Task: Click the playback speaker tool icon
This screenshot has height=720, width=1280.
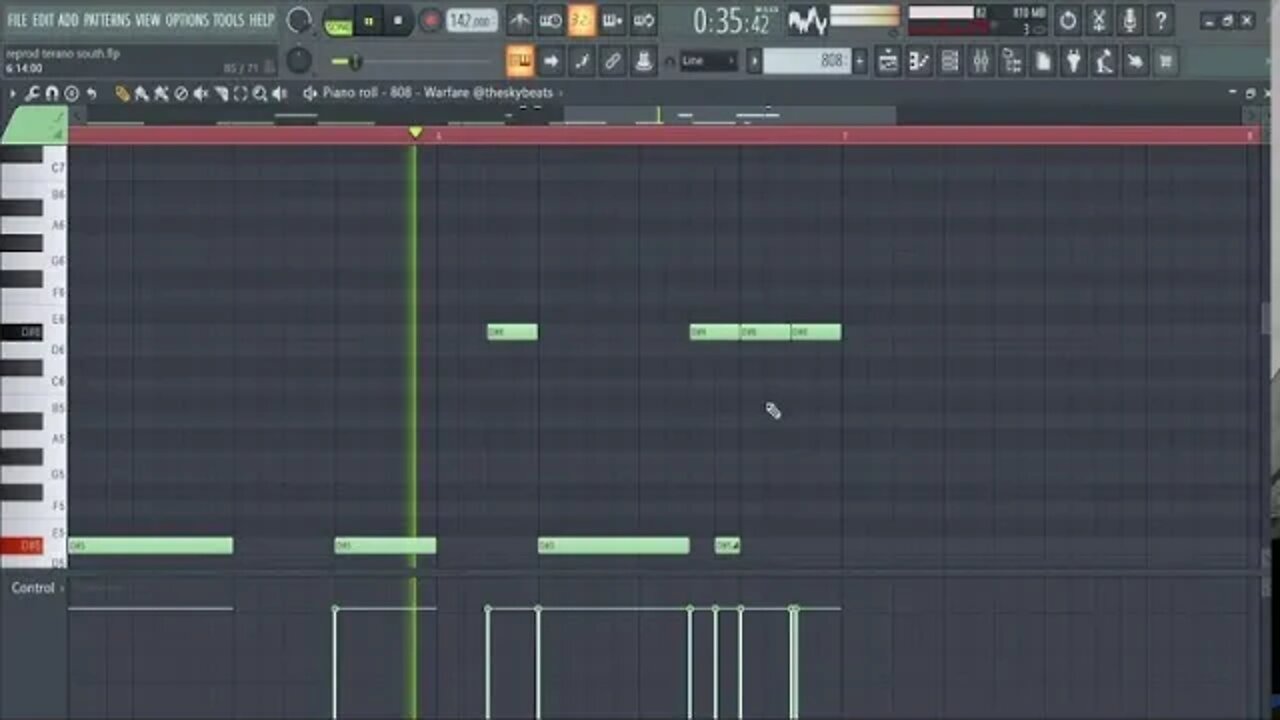Action: click(x=280, y=93)
